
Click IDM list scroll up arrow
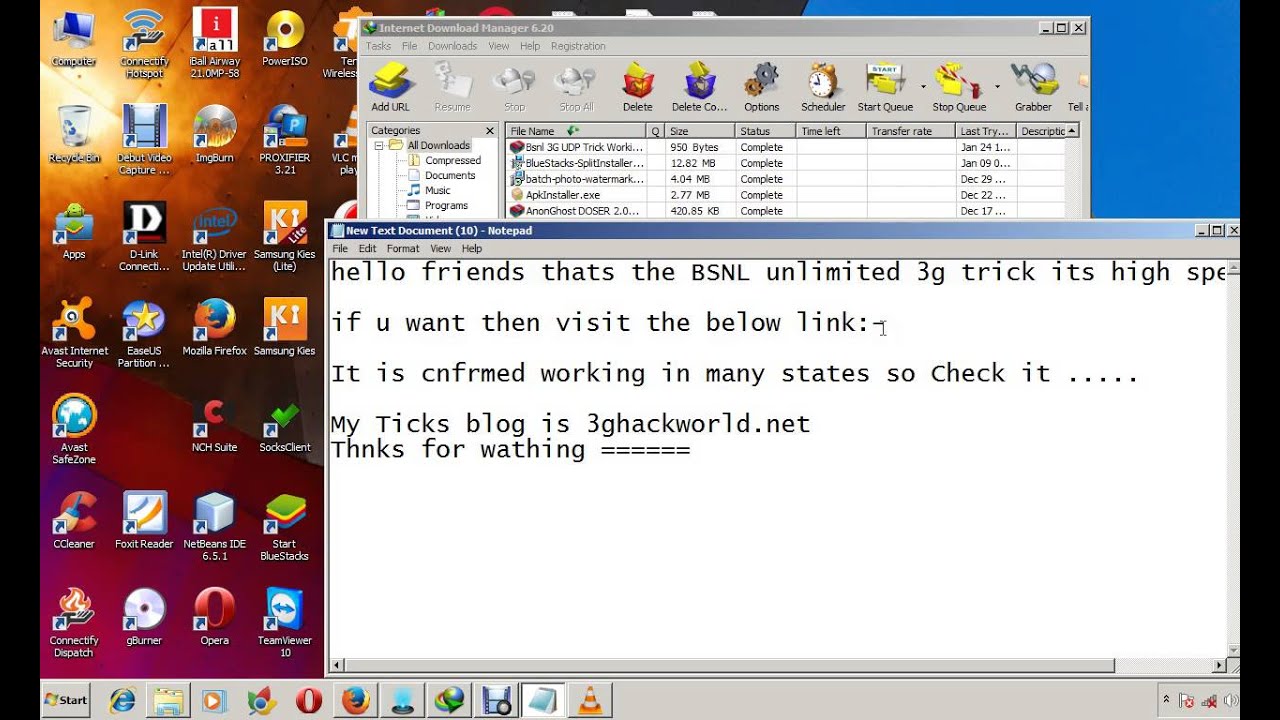point(1072,131)
